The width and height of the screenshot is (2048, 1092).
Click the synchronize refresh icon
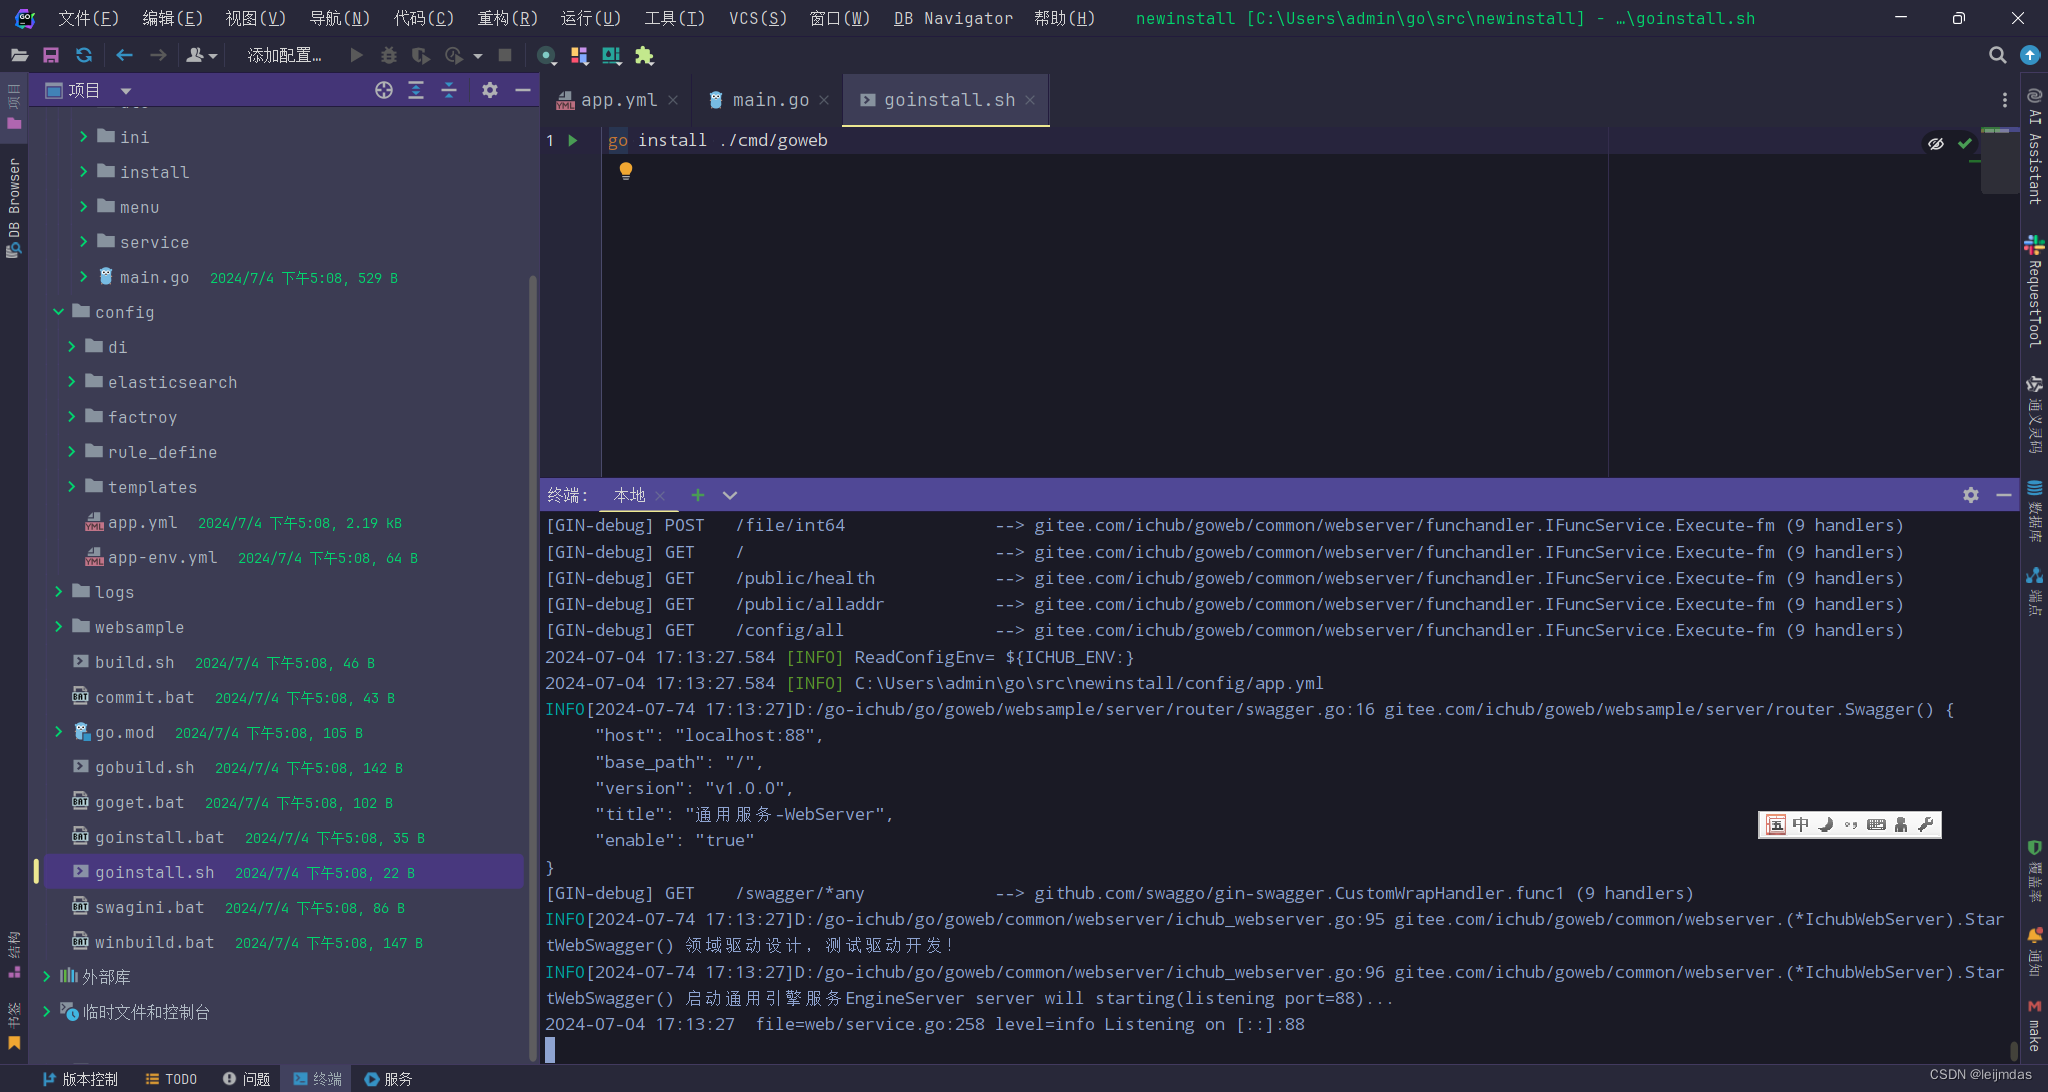pyautogui.click(x=84, y=56)
